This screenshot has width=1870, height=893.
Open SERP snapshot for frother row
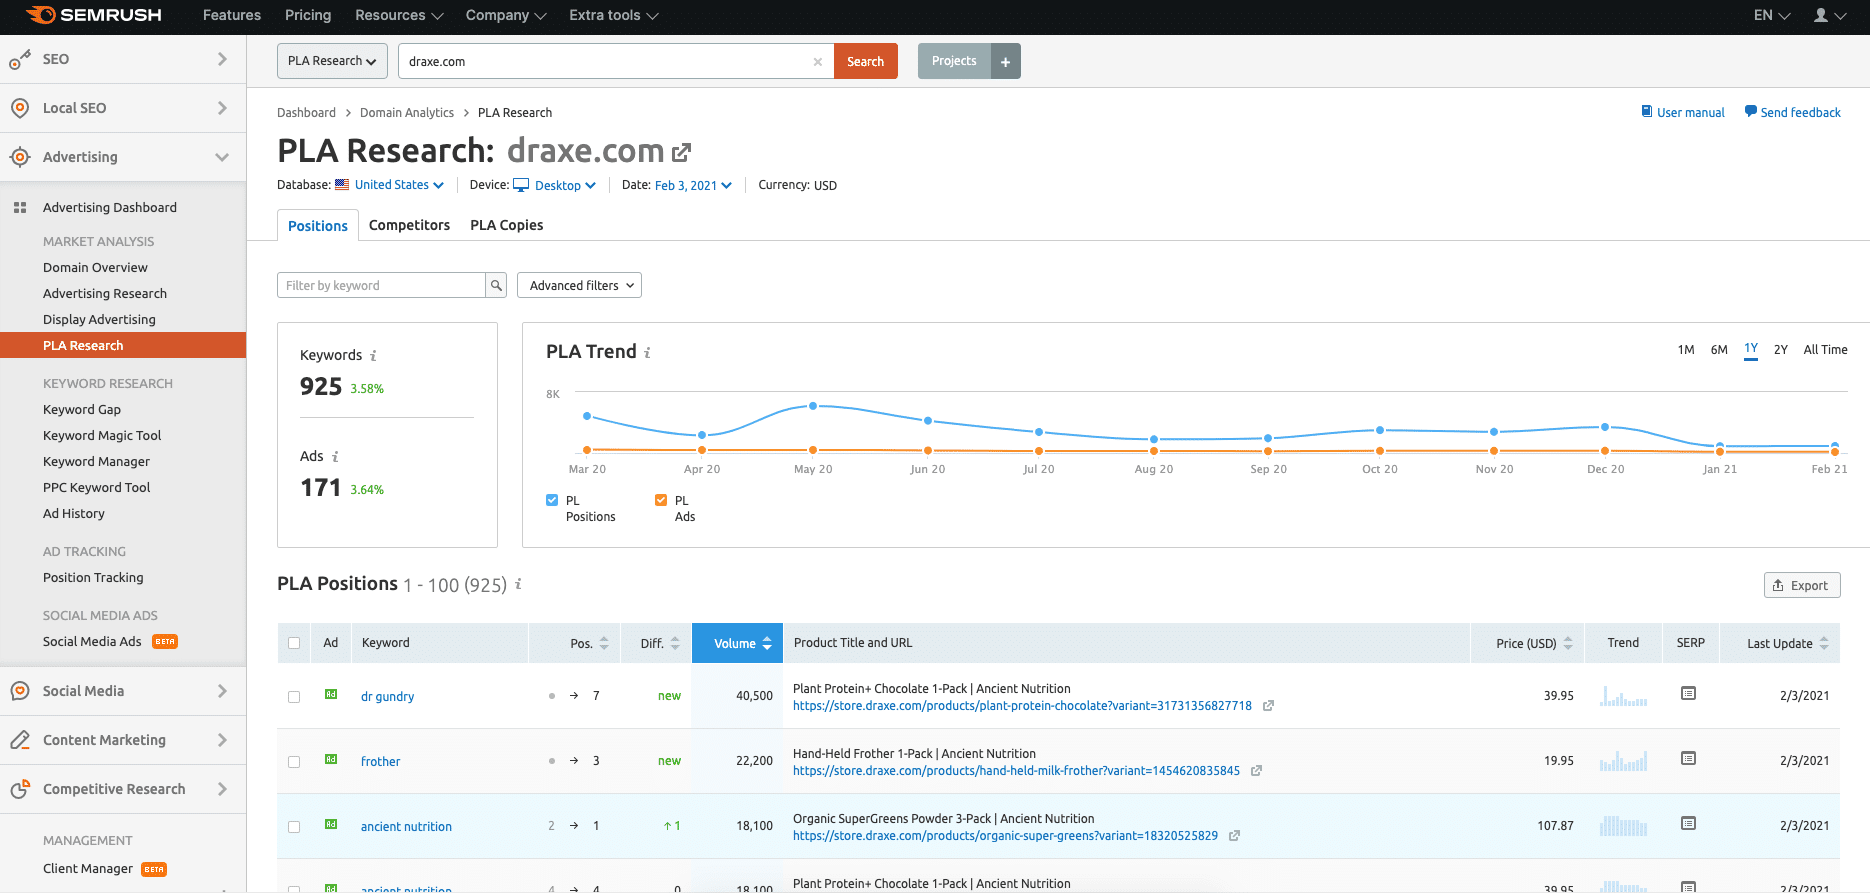[1688, 758]
